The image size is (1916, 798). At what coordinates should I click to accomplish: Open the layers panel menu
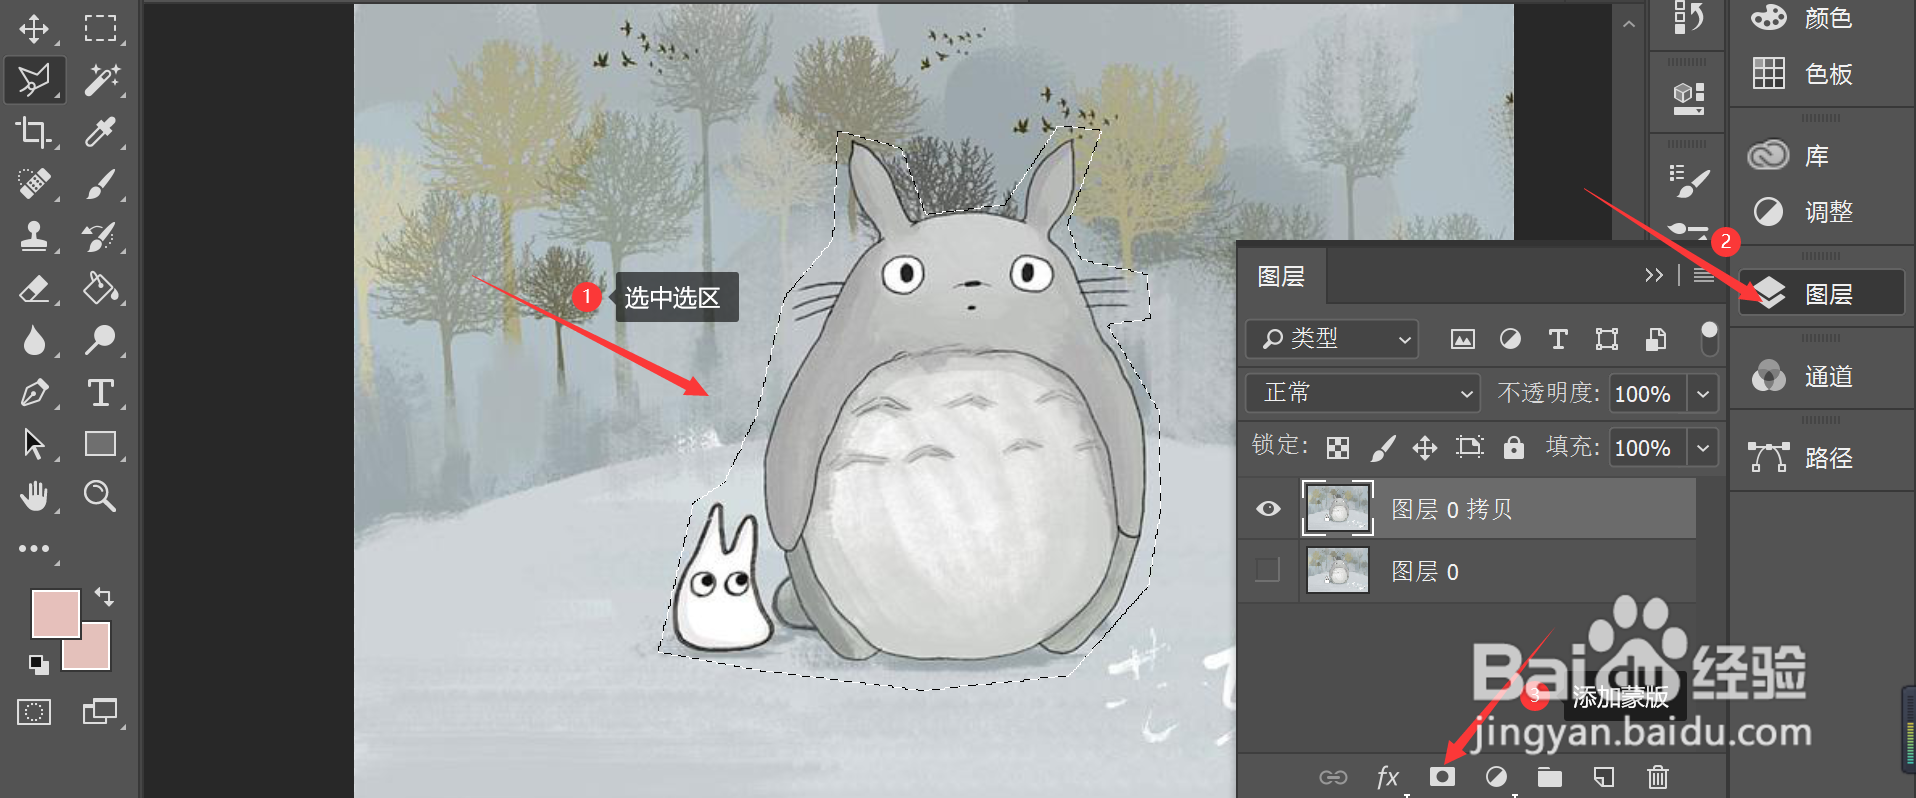[x=1704, y=275]
